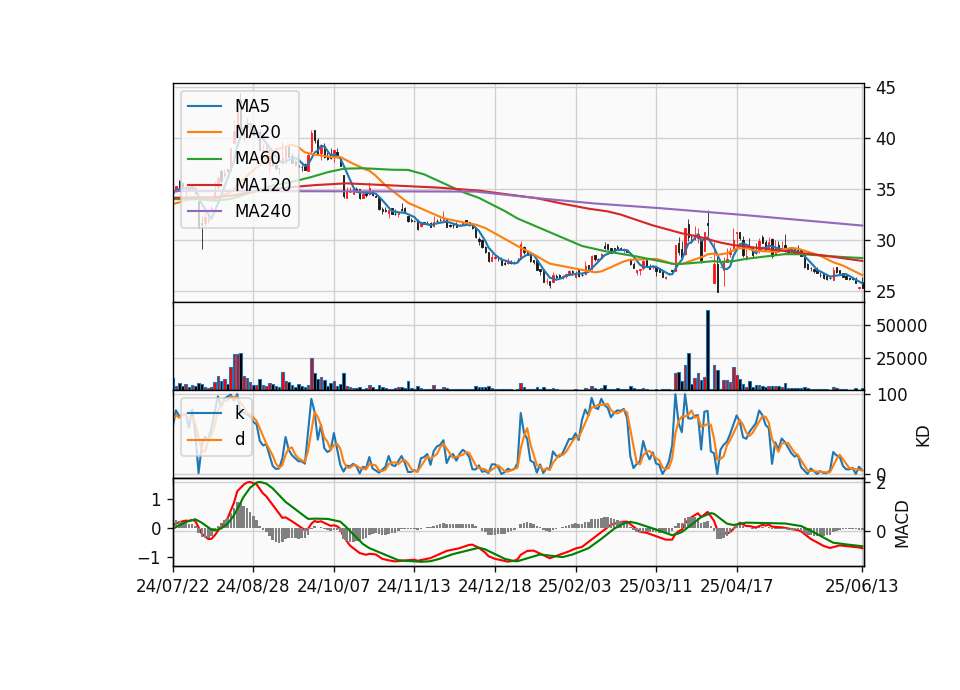Click the orange MA20 legend line sample
This screenshot has height=690, width=960.
[x=204, y=132]
